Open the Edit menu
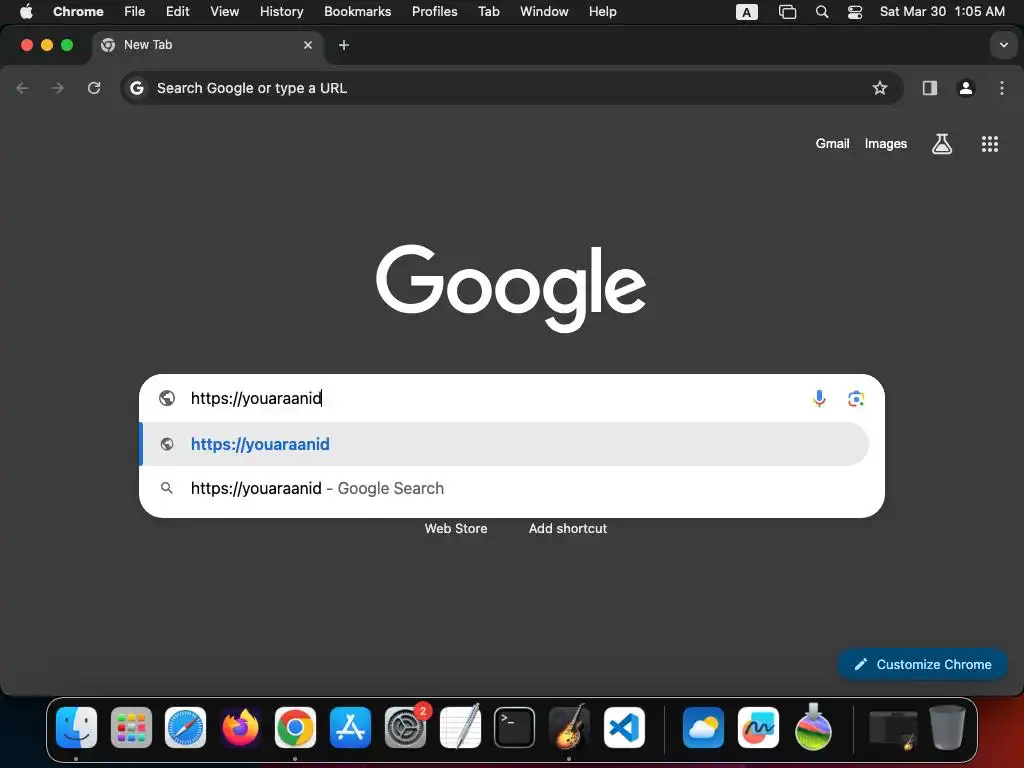Screen dimensions: 1024x768 coord(177,12)
